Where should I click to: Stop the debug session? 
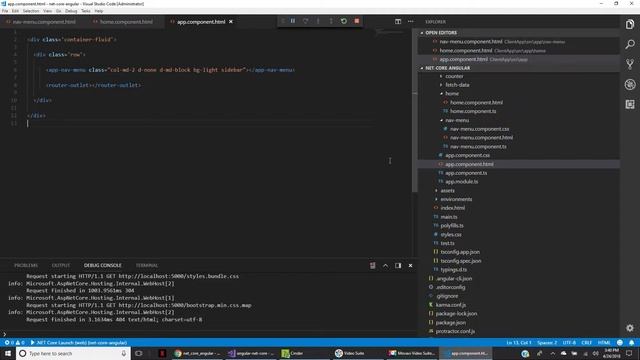[357, 21]
